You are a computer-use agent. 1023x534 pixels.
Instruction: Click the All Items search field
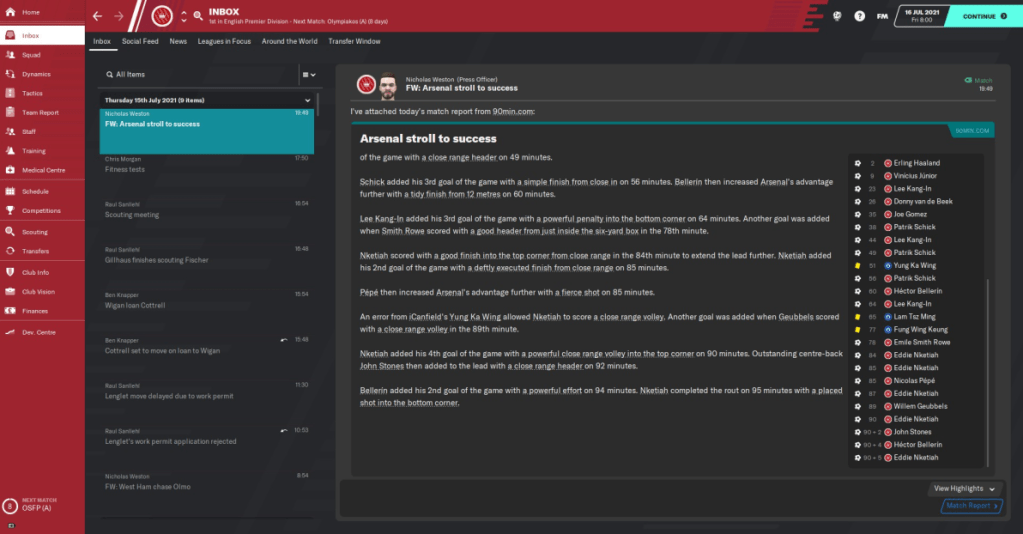[x=200, y=74]
